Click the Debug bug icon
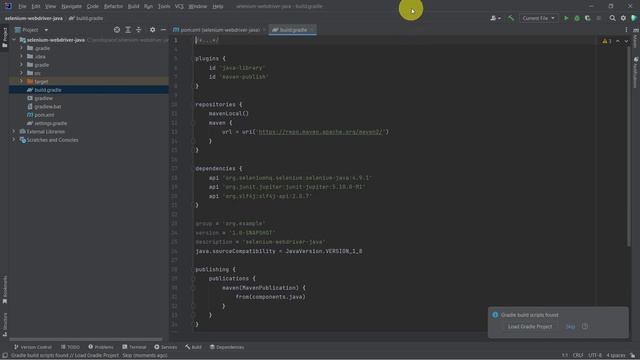The image size is (640, 360). pyautogui.click(x=577, y=18)
